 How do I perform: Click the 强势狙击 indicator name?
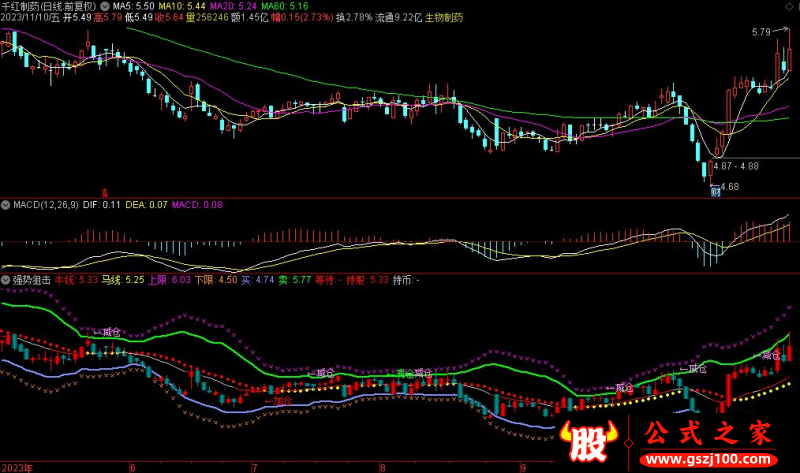tap(32, 280)
